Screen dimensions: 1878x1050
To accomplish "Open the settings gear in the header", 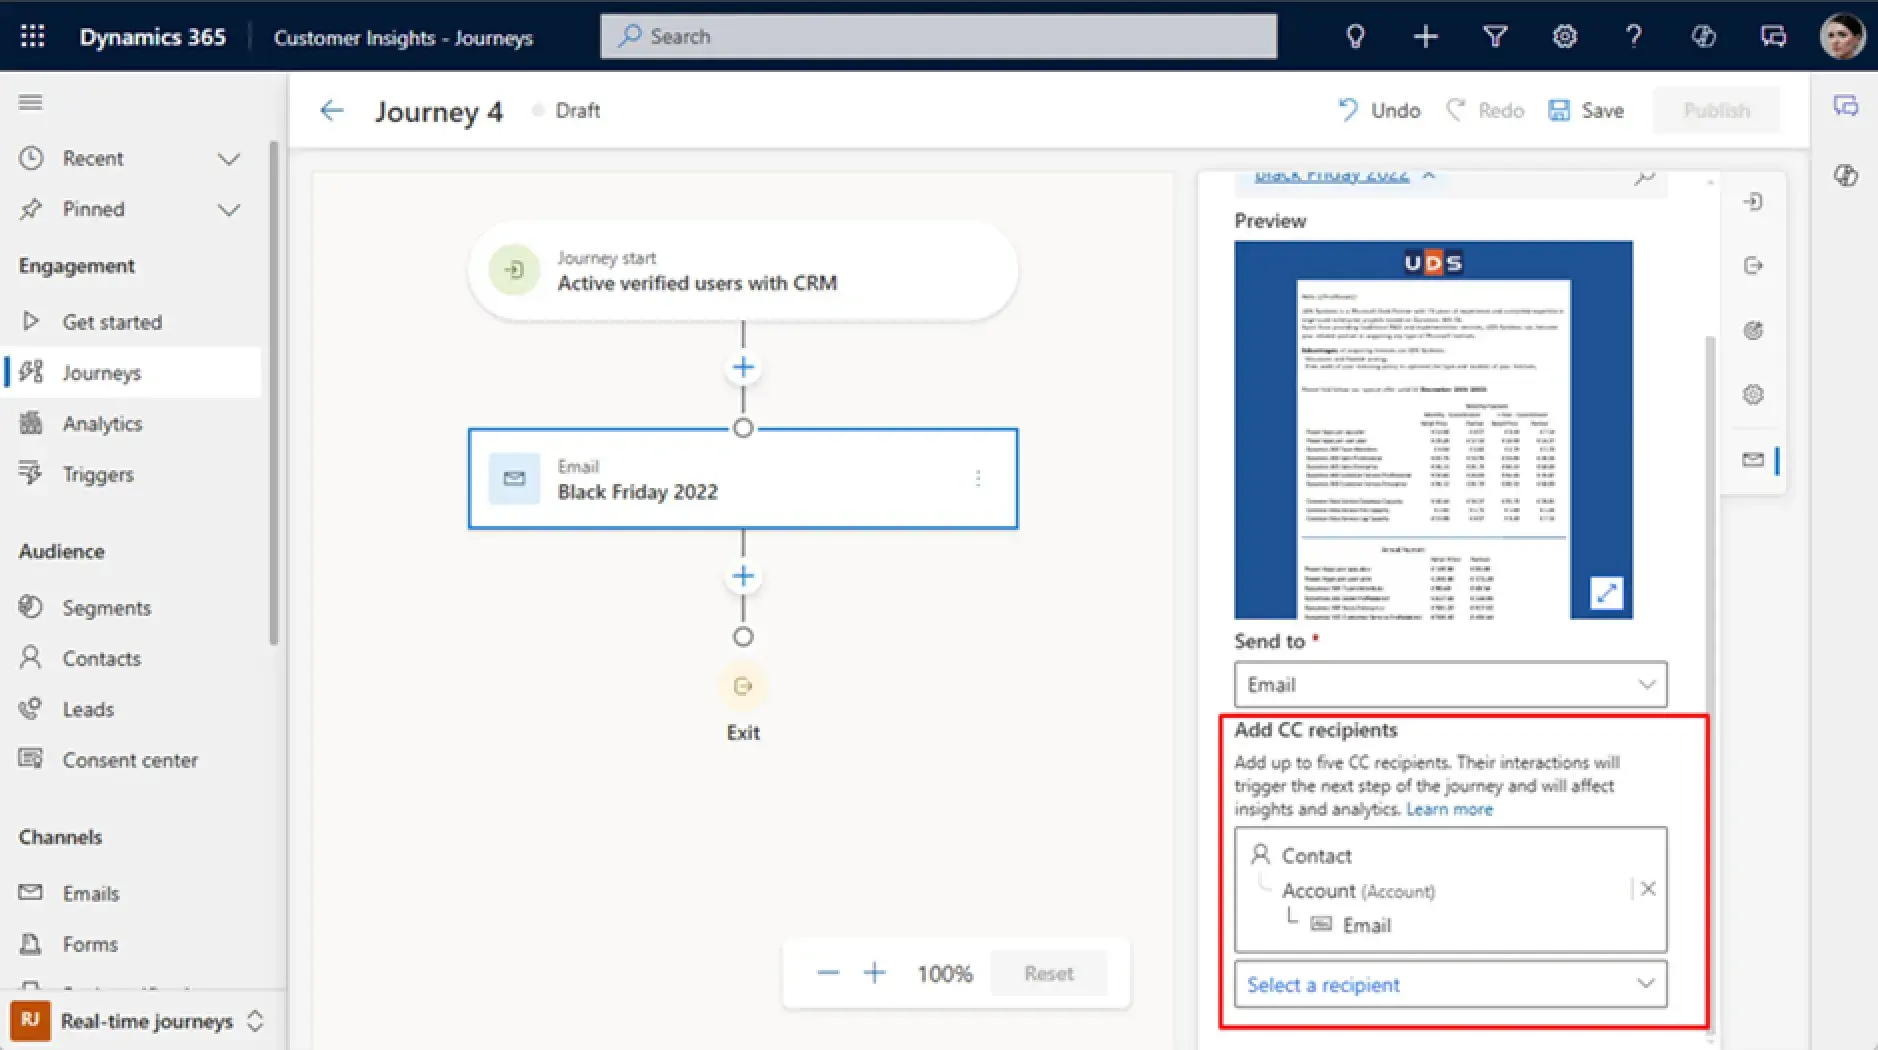I will click(x=1564, y=37).
